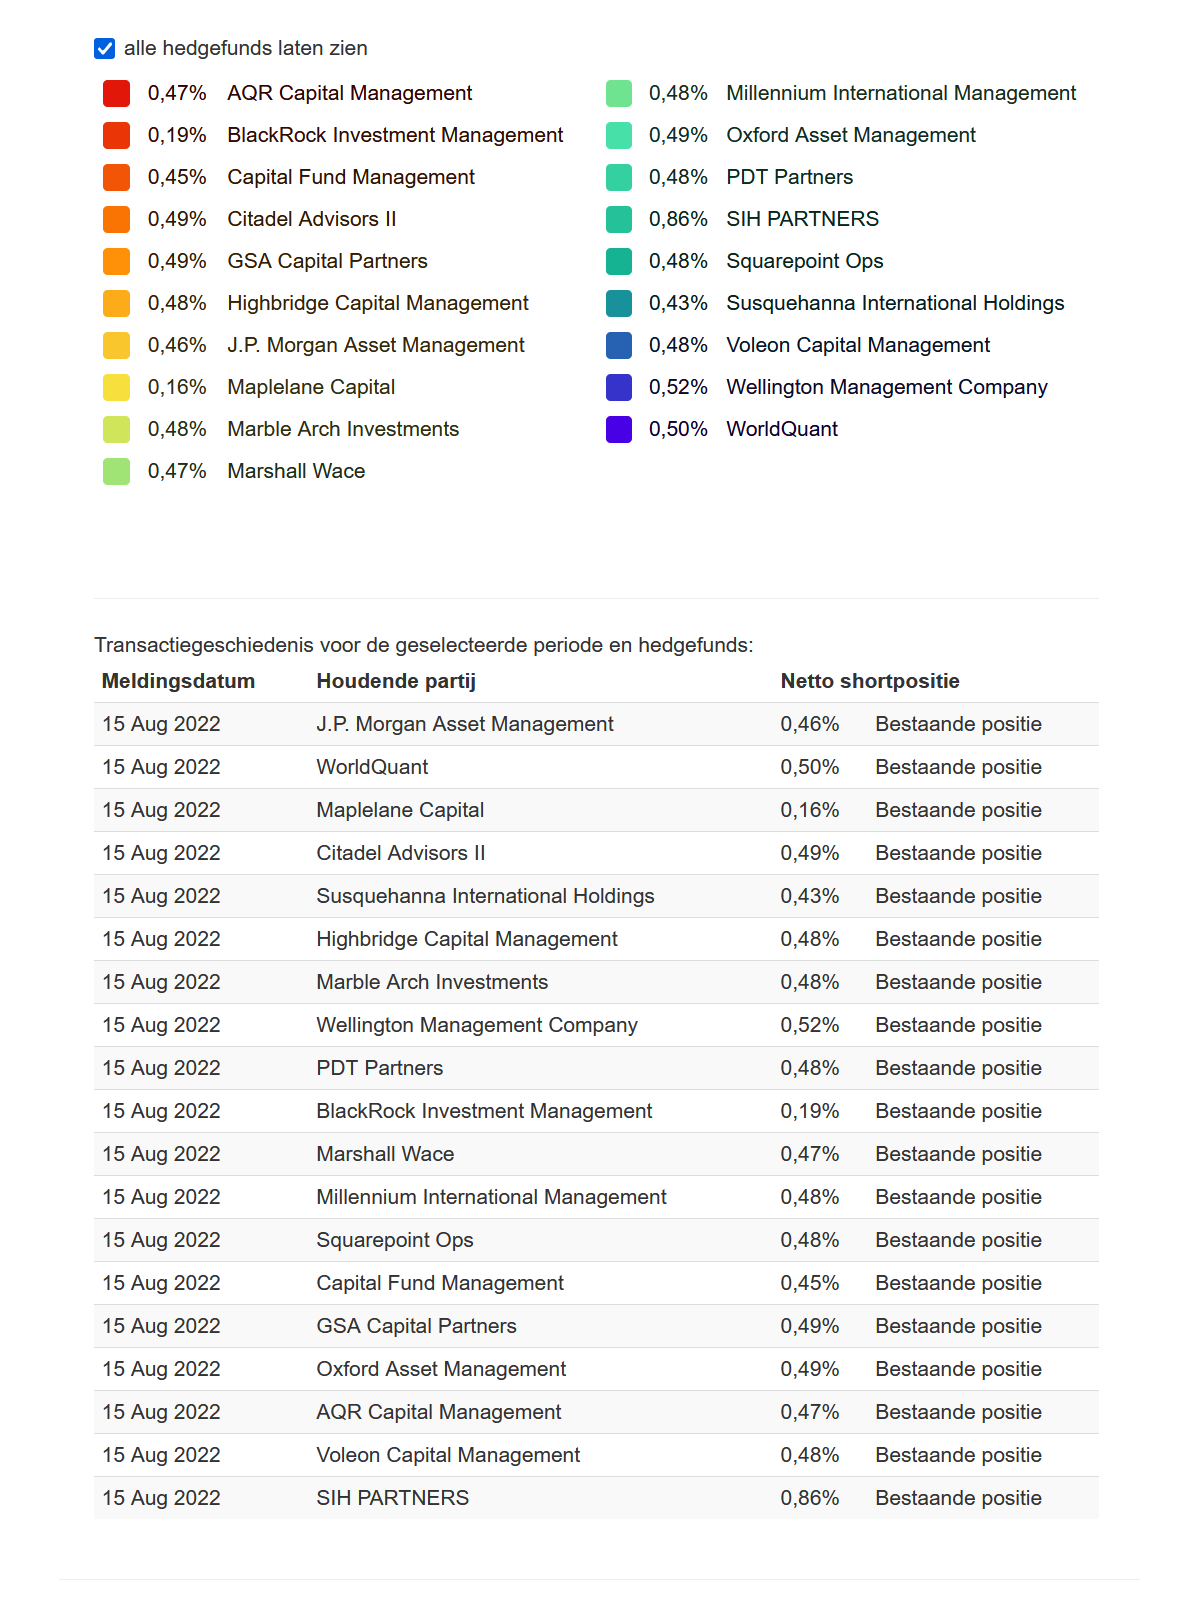Select Citadel Advisors II legend label

coord(311,219)
